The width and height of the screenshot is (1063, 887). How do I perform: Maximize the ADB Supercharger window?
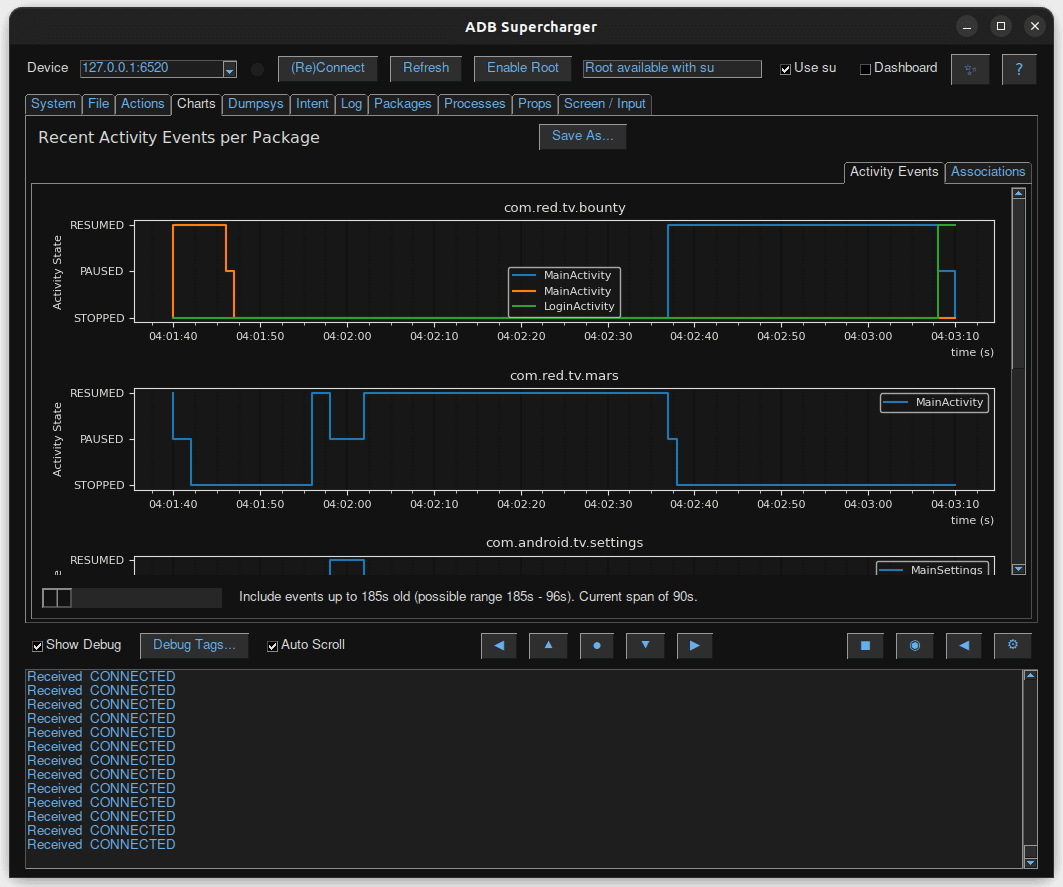(x=1001, y=26)
